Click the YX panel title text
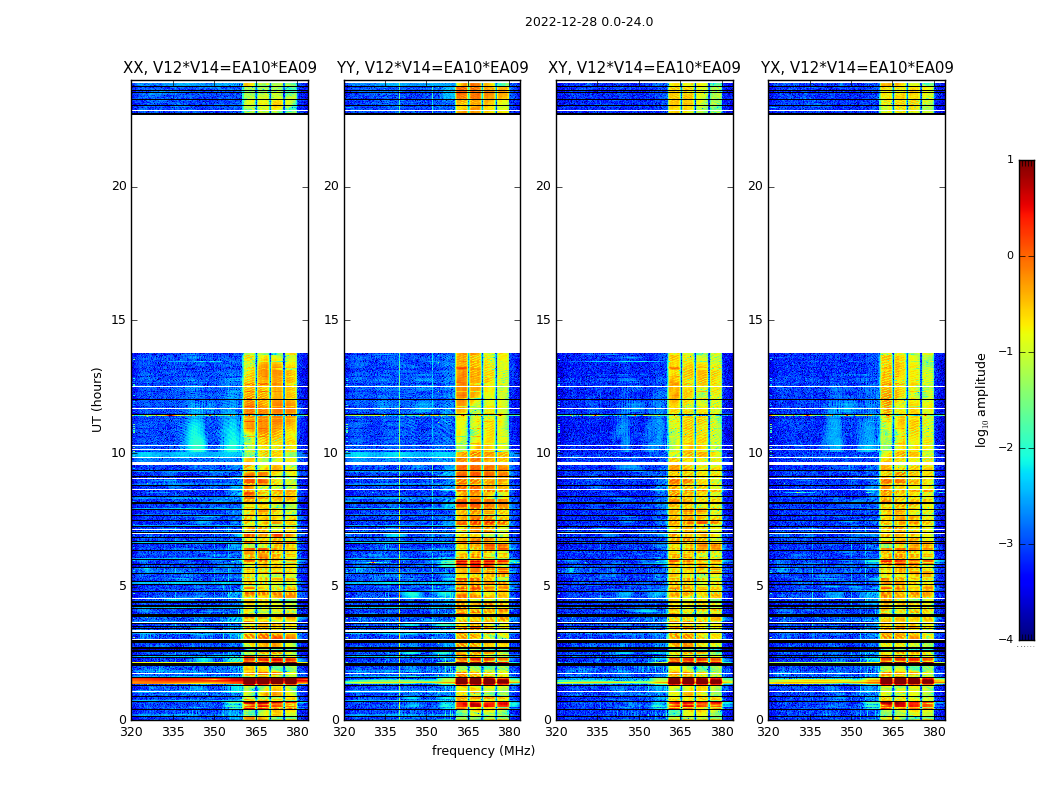Image resolution: width=1050 pixels, height=800 pixels. [857, 68]
